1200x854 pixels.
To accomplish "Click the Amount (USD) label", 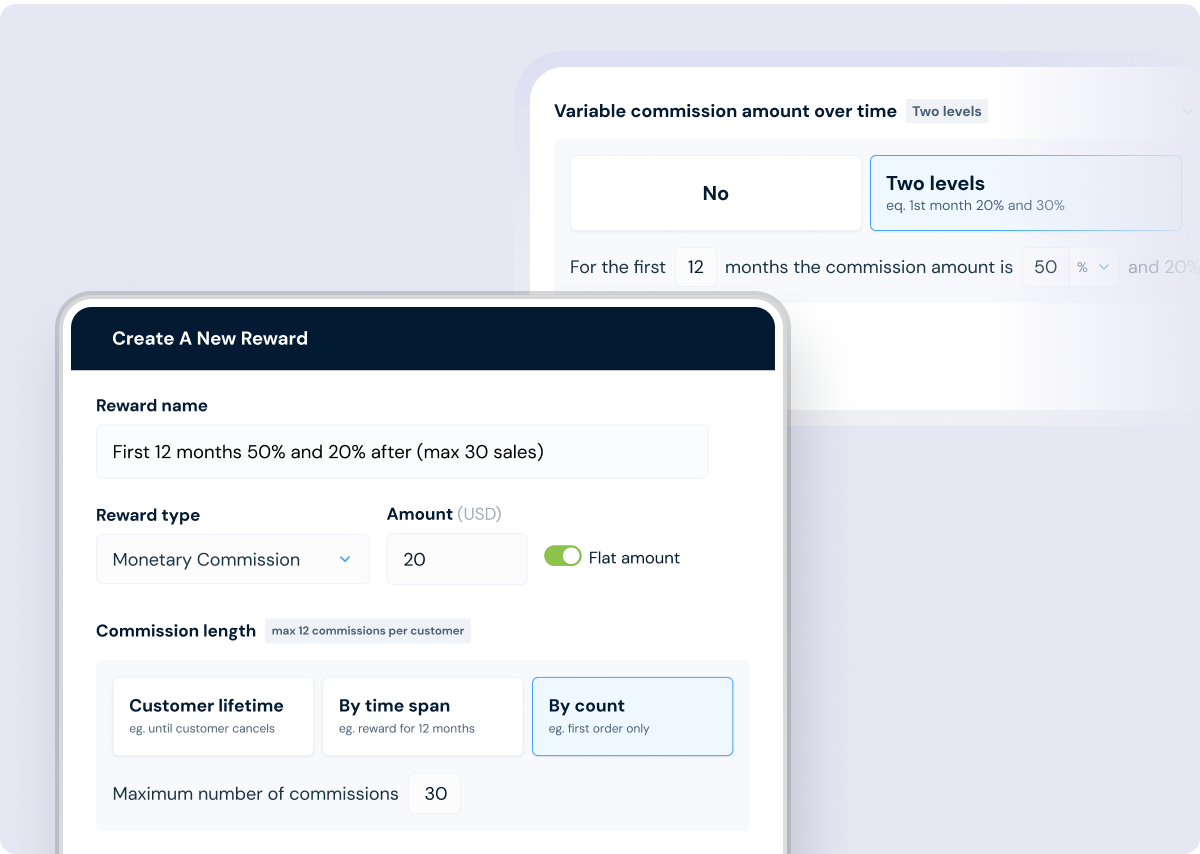I will (x=444, y=514).
